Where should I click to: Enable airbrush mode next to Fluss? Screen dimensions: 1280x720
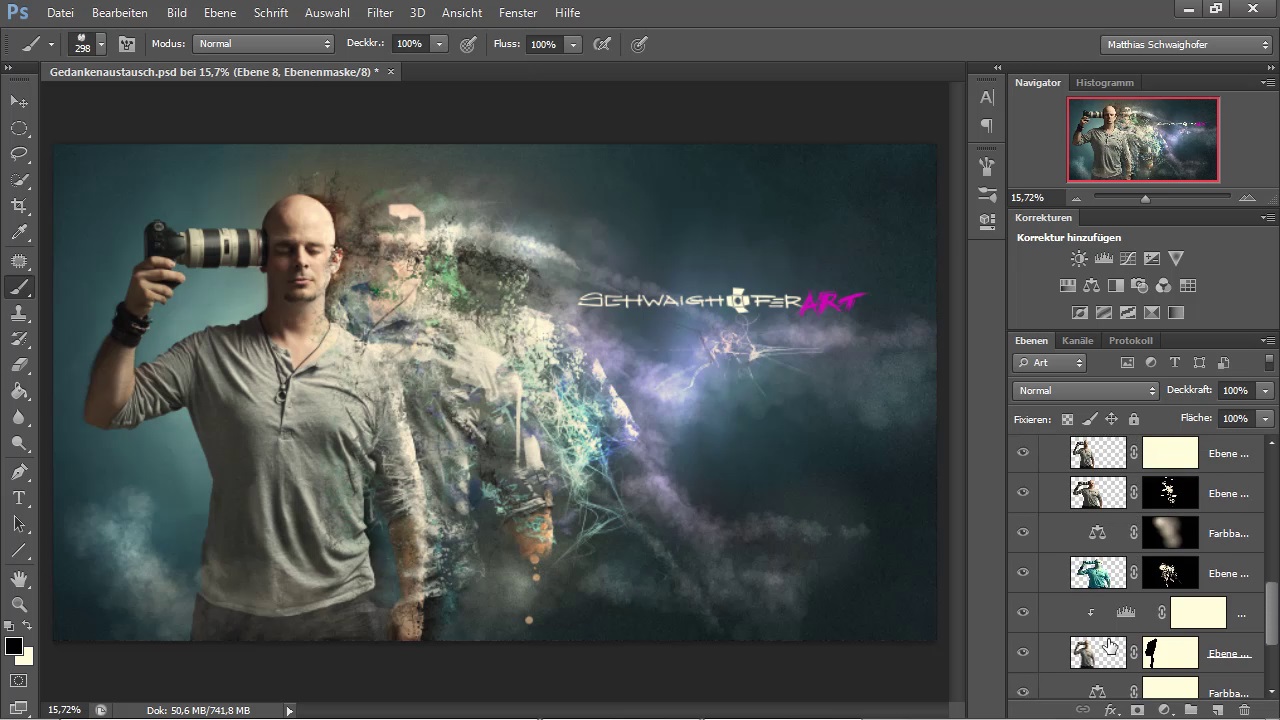(x=602, y=44)
